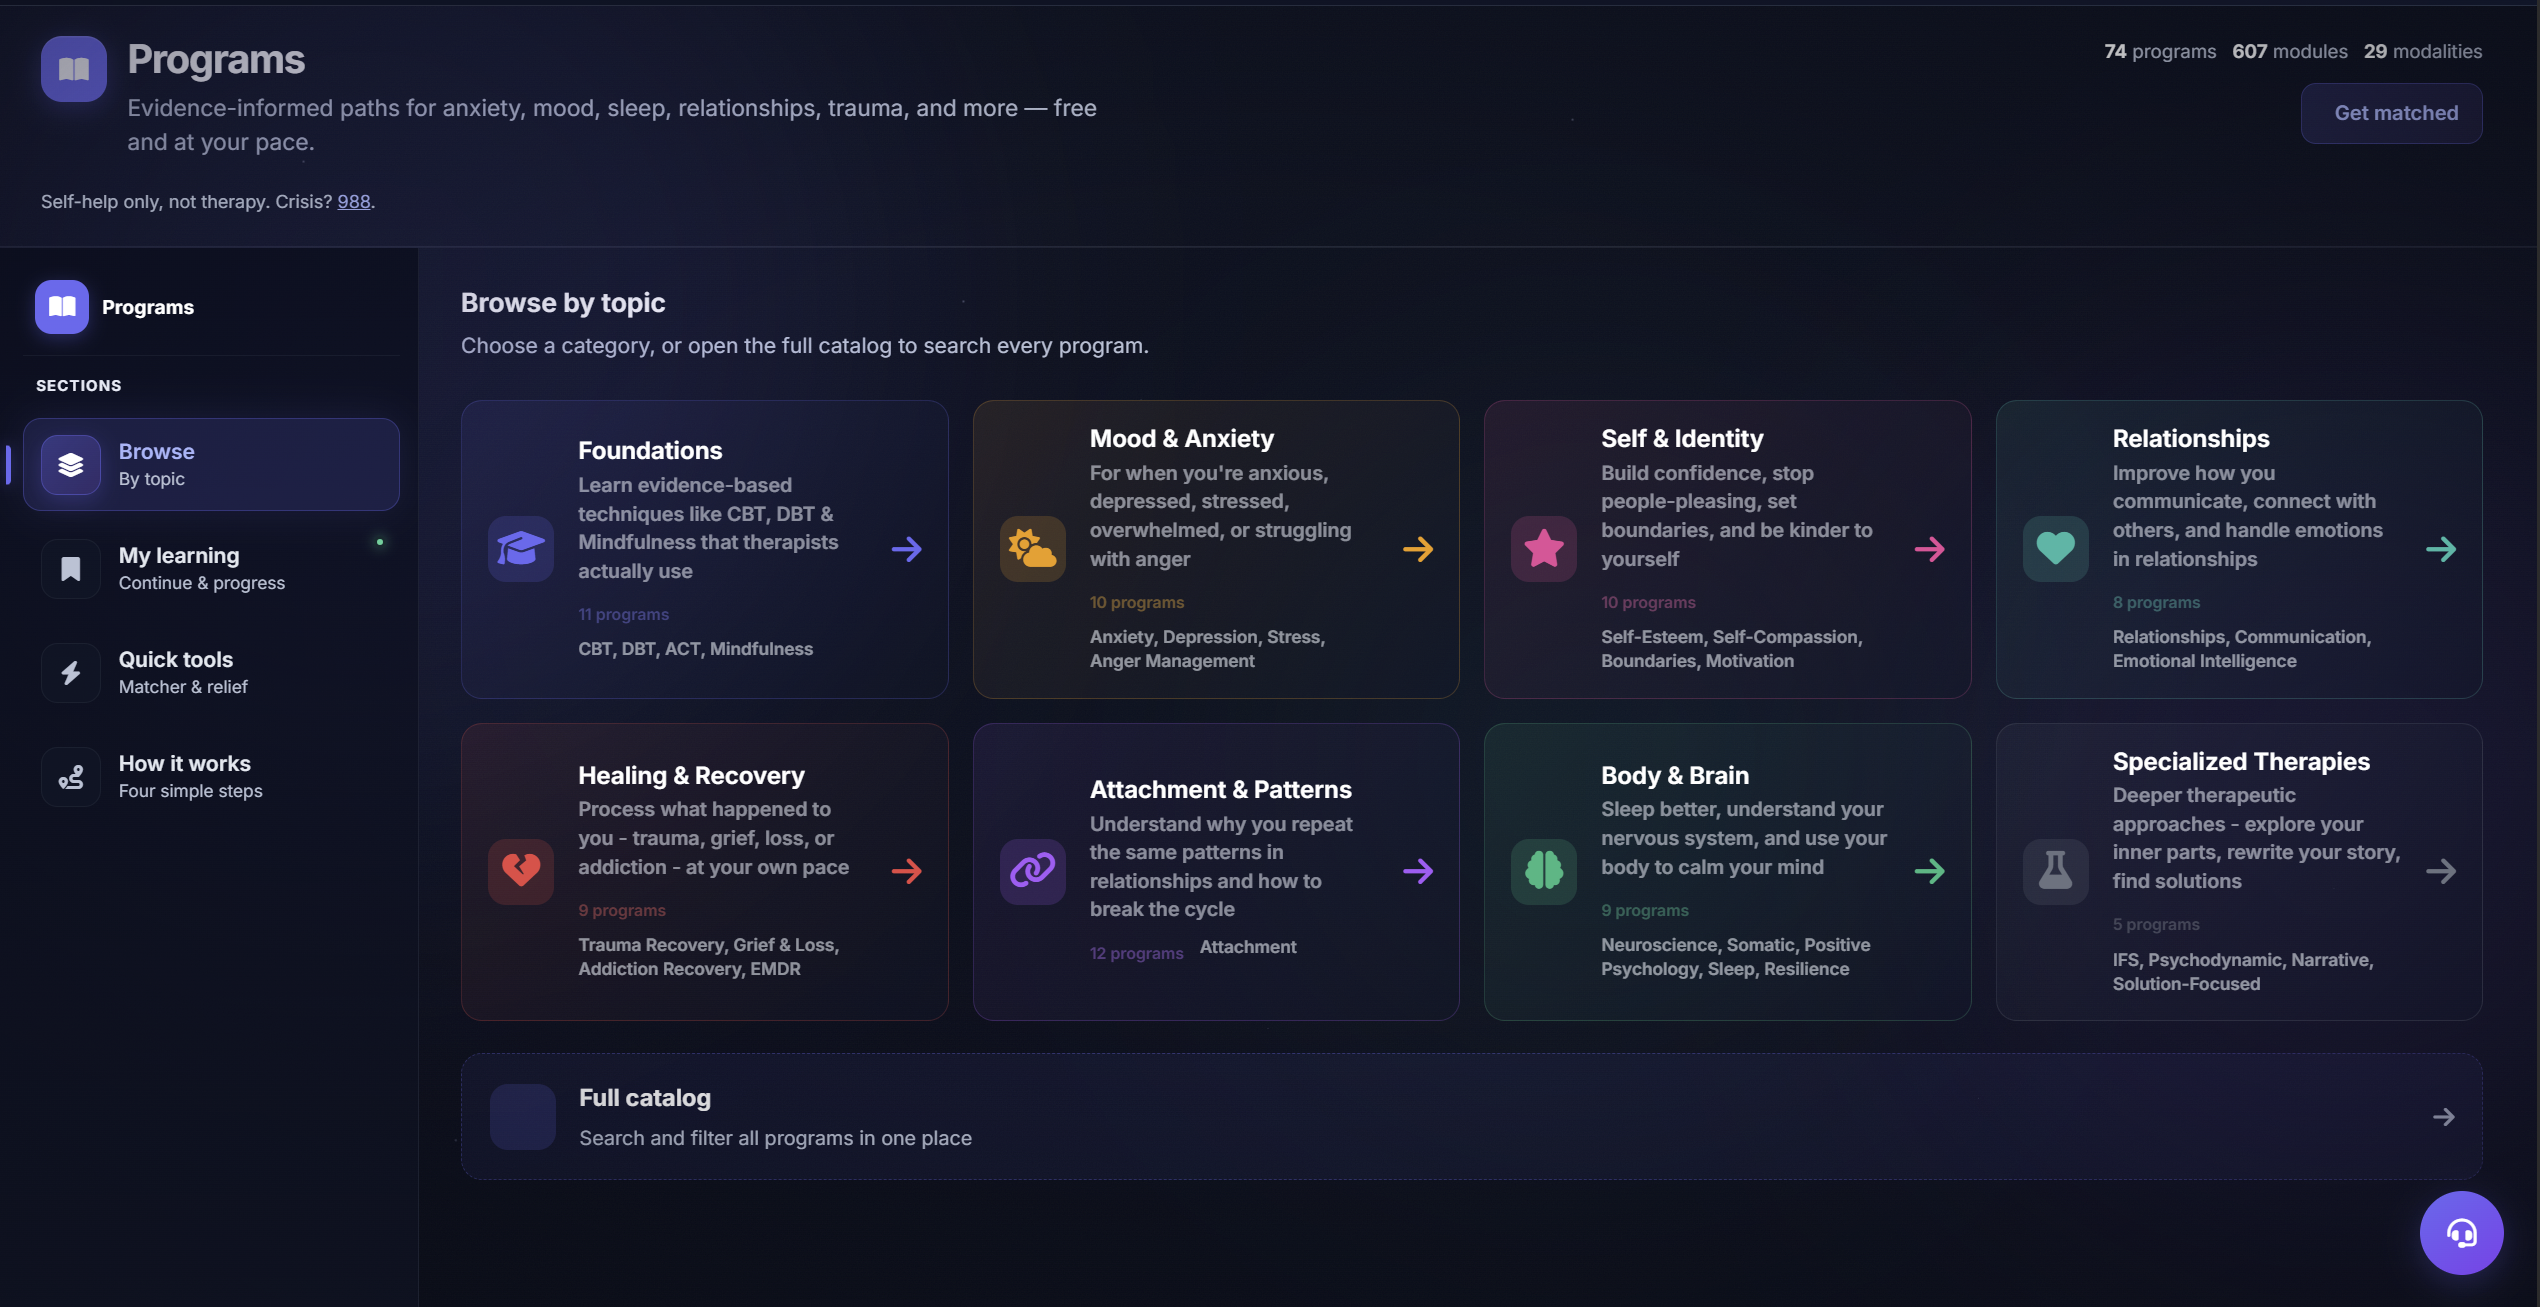Image resolution: width=2540 pixels, height=1307 pixels.
Task: Click the Browse layers stack icon
Action: 71,465
